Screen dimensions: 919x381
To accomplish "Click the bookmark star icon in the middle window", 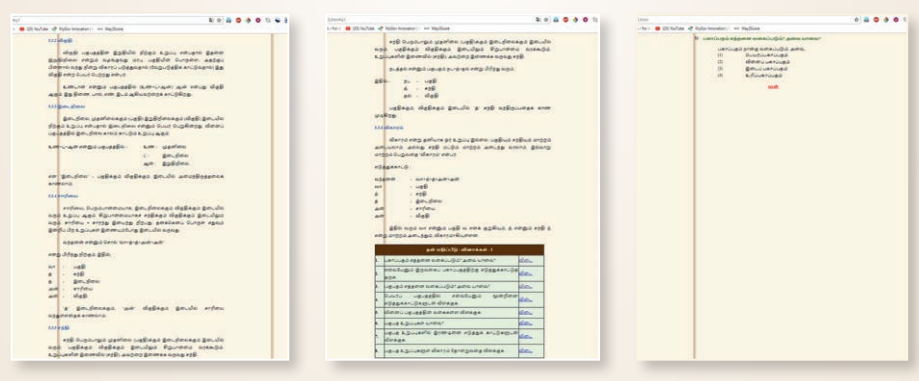I will [546, 19].
